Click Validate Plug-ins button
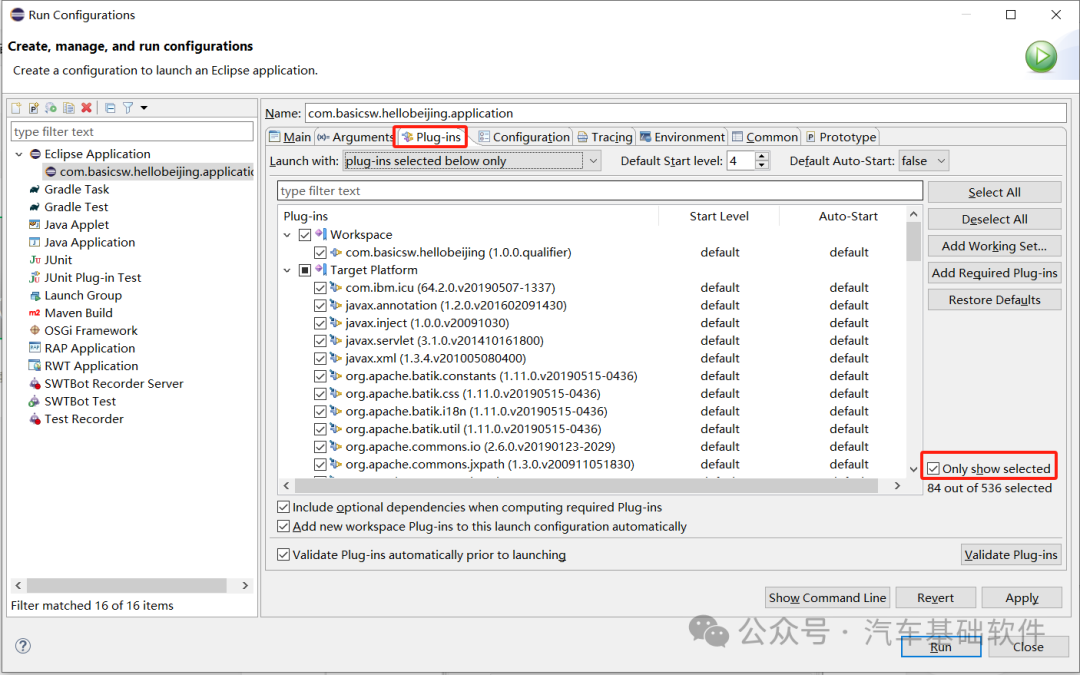The image size is (1080, 675). tap(1010, 554)
